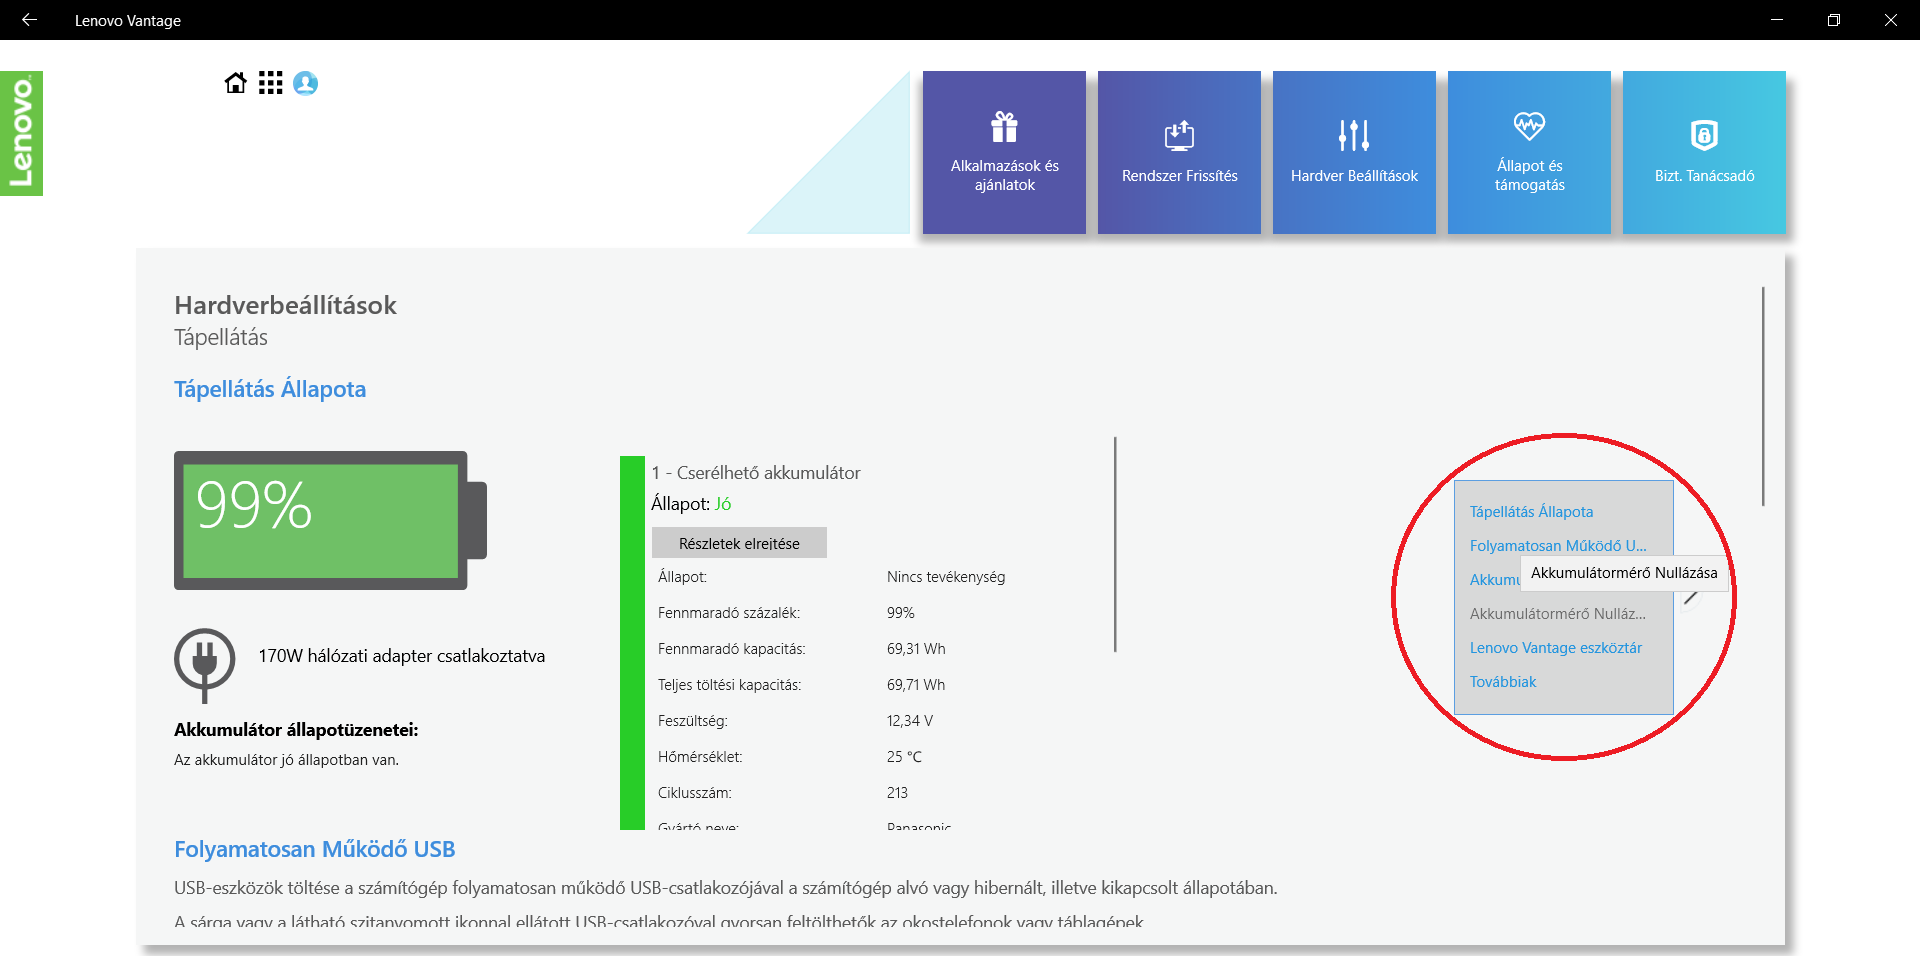Image resolution: width=1920 pixels, height=956 pixels.
Task: Click the Hardverbeállítások page title
Action: tap(285, 305)
